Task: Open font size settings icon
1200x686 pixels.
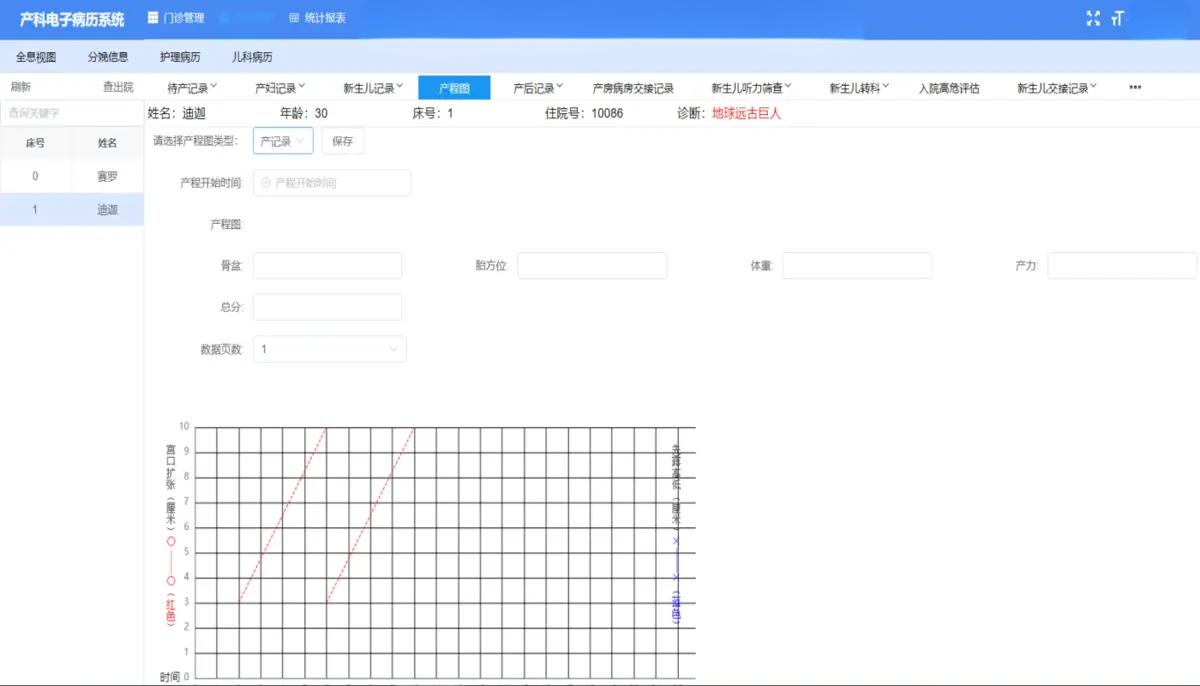Action: click(1118, 18)
